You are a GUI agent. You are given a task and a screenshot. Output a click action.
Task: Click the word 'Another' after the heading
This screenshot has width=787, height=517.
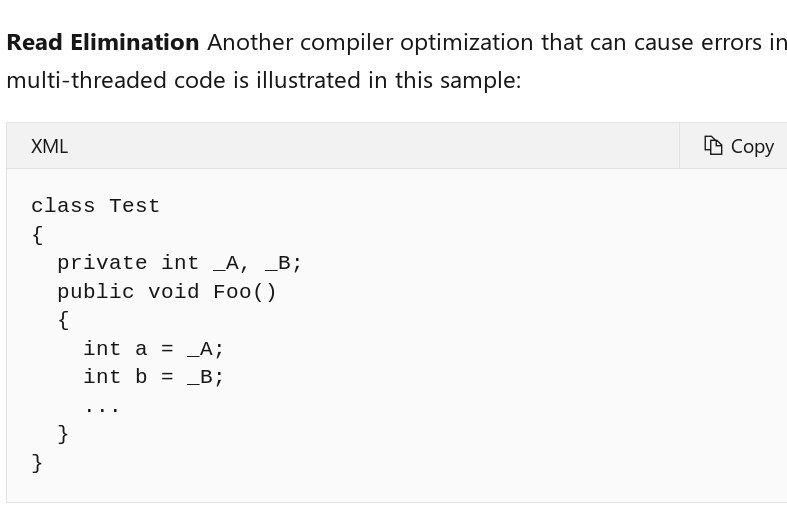pyautogui.click(x=250, y=43)
